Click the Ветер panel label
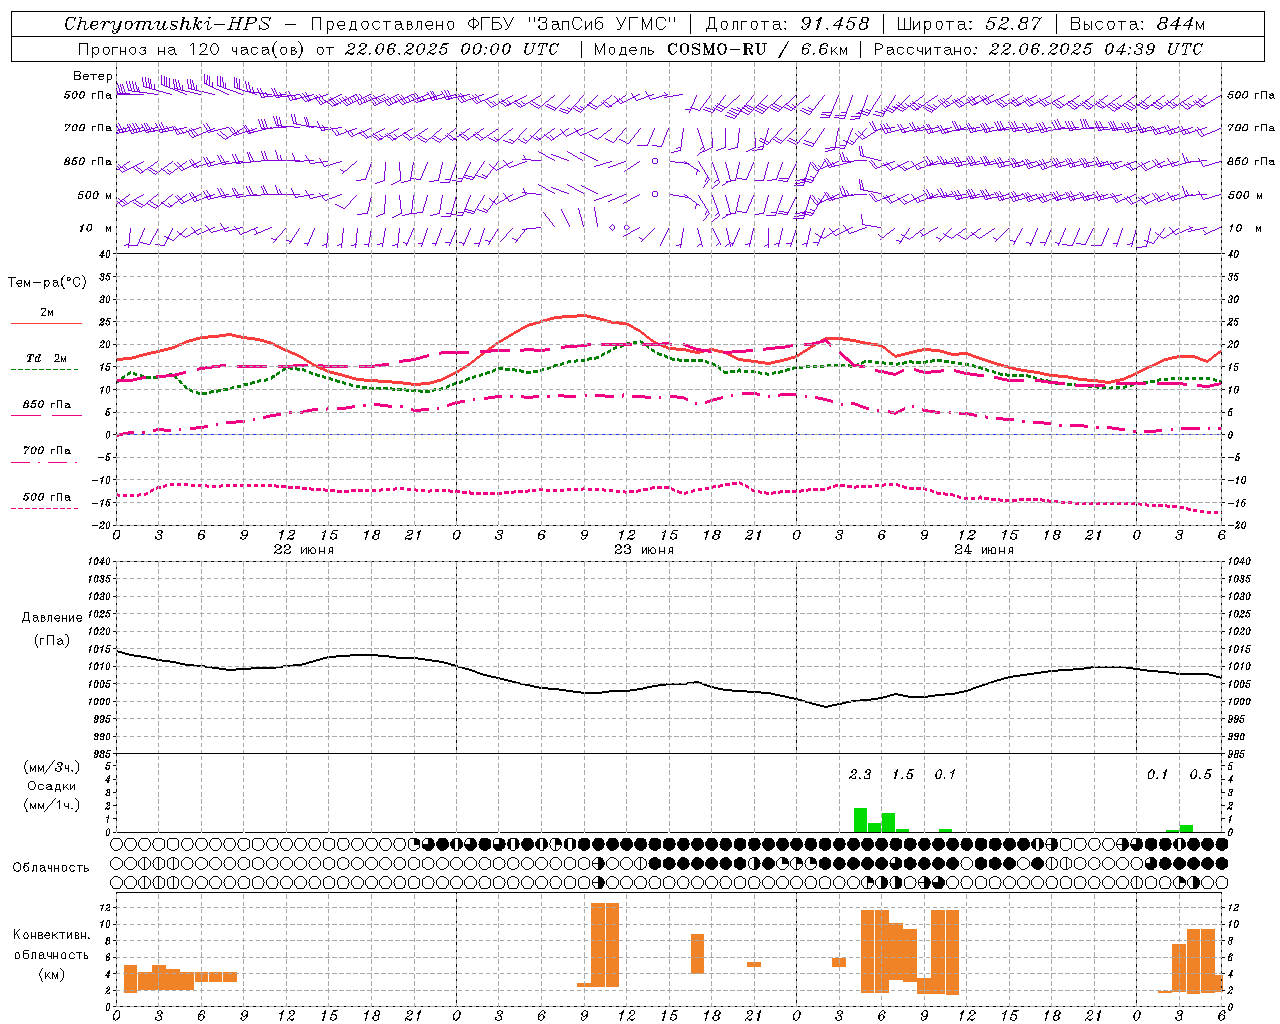 click(92, 76)
